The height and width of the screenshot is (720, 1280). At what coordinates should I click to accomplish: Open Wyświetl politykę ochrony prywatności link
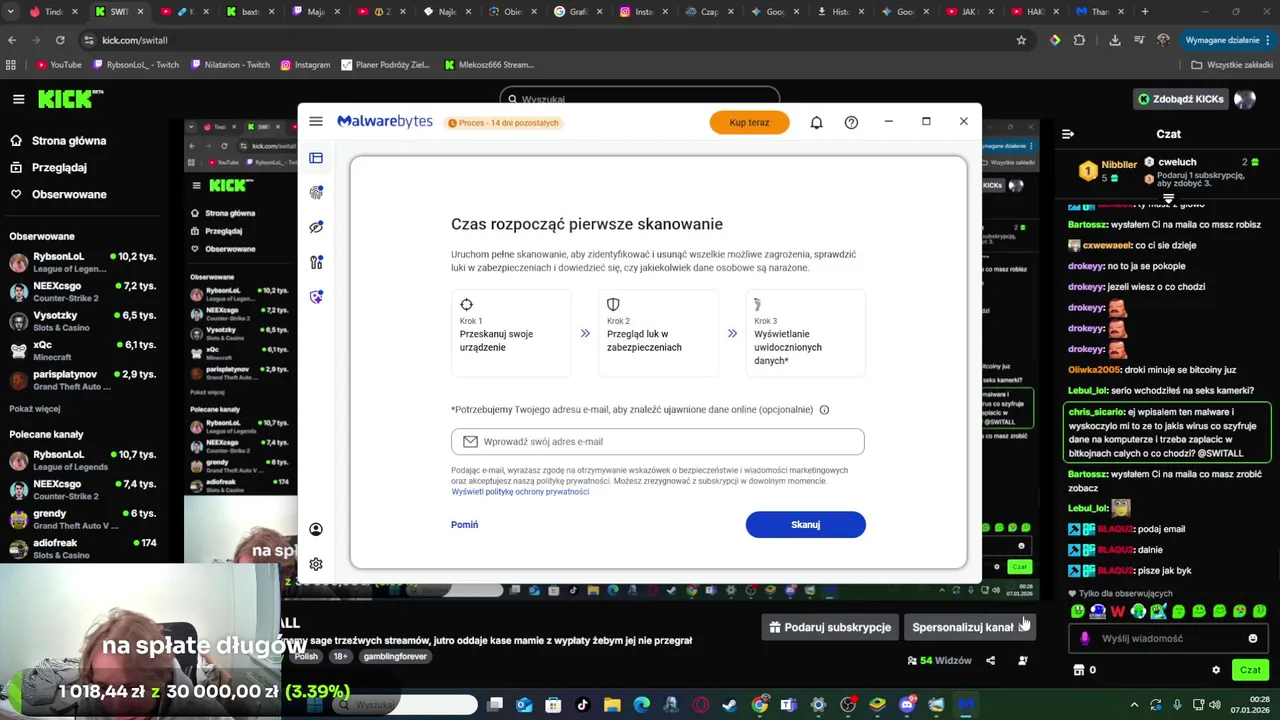520,492
